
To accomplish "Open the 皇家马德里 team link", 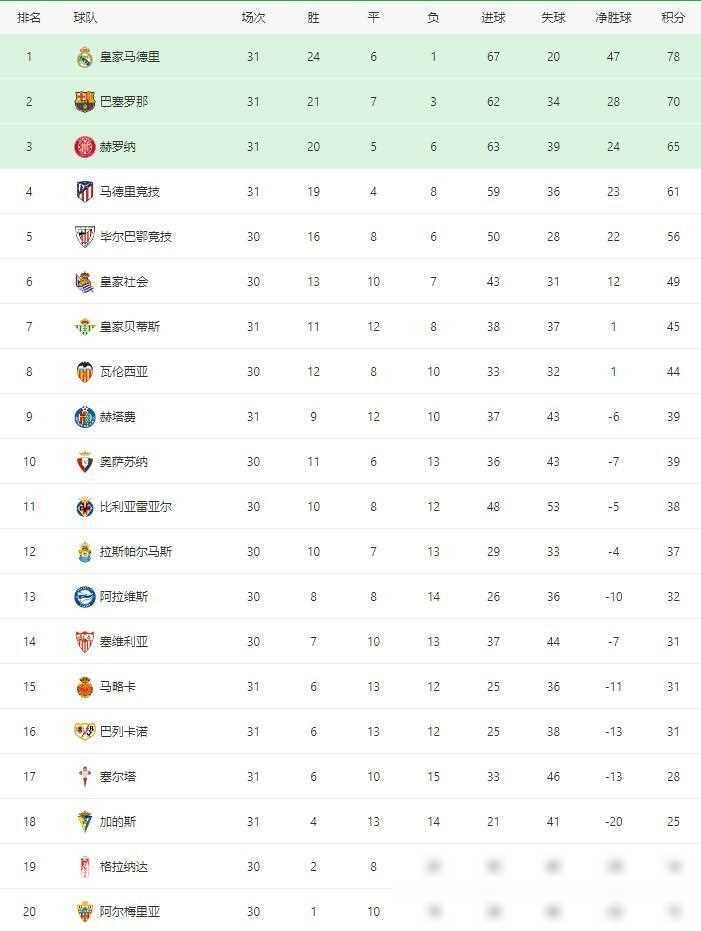I will tap(130, 57).
